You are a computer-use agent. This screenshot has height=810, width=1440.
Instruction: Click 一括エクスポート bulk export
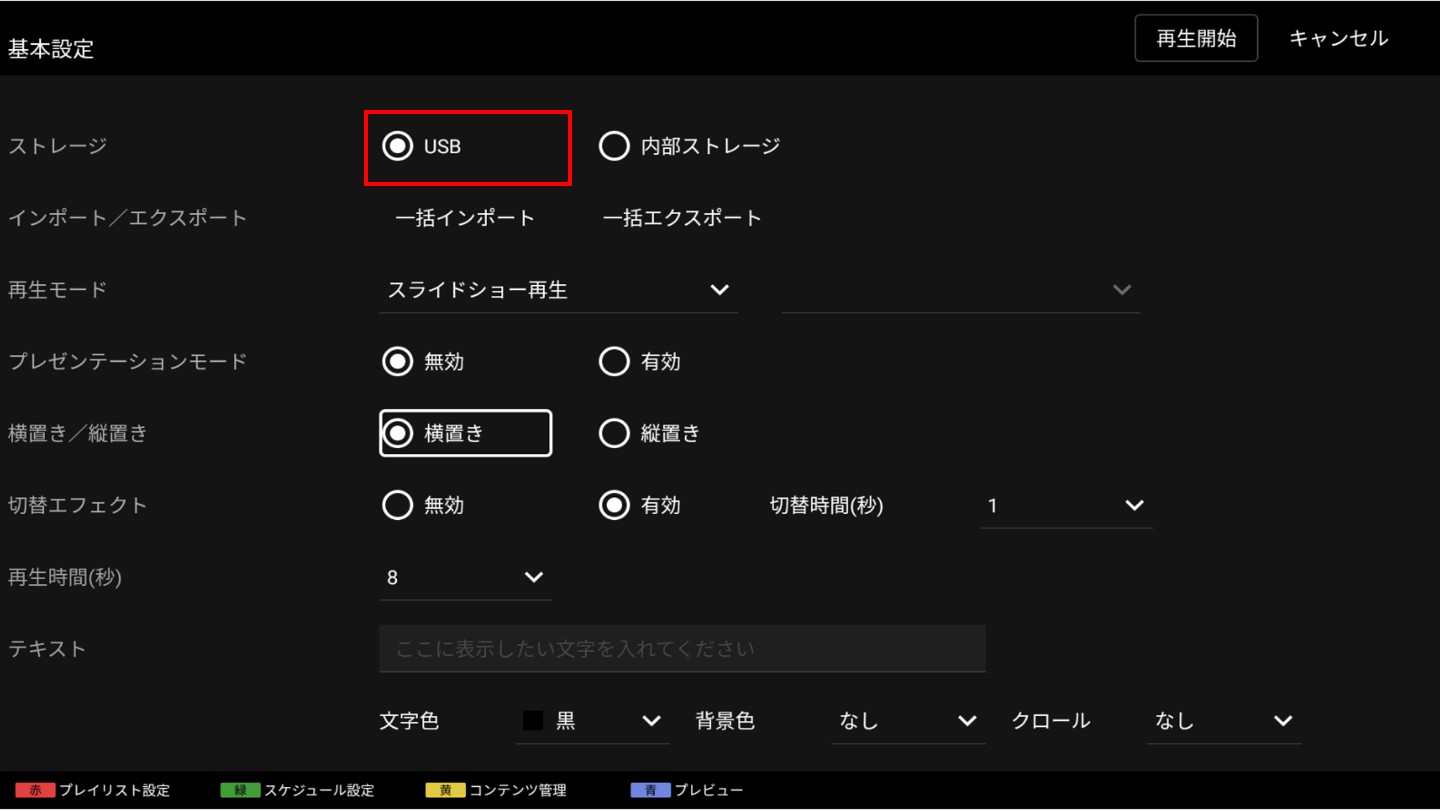tap(682, 218)
